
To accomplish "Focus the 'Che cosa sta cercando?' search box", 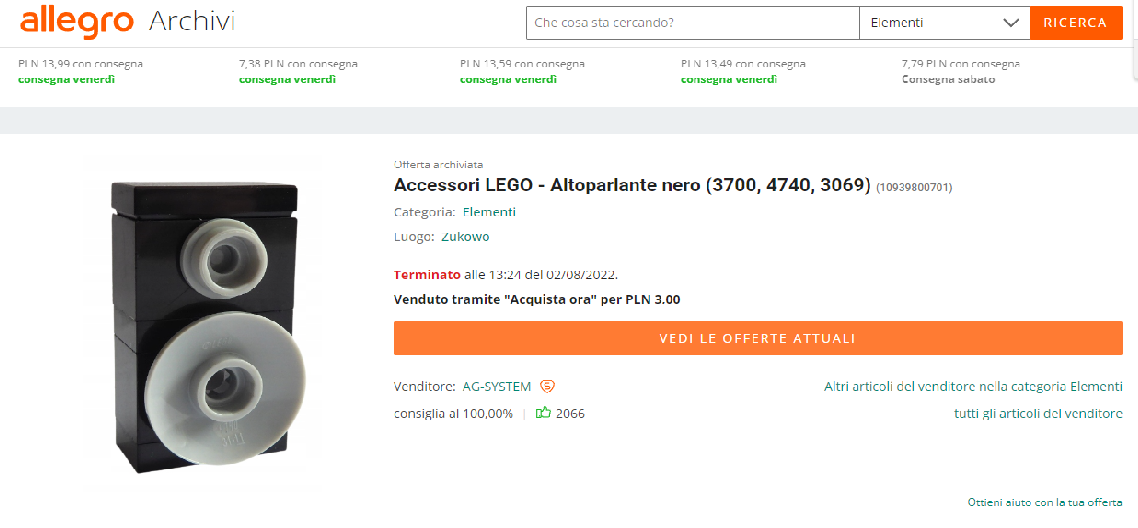I will click(693, 22).
